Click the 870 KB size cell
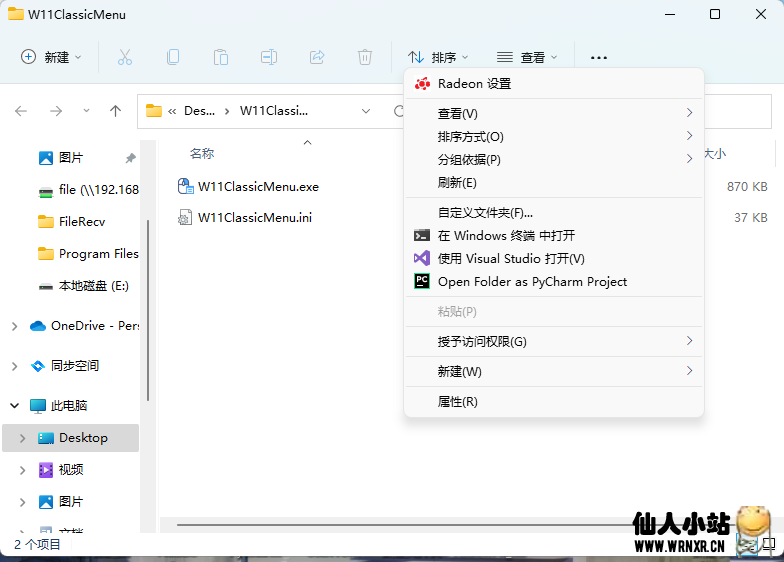This screenshot has height=562, width=784. 747,186
